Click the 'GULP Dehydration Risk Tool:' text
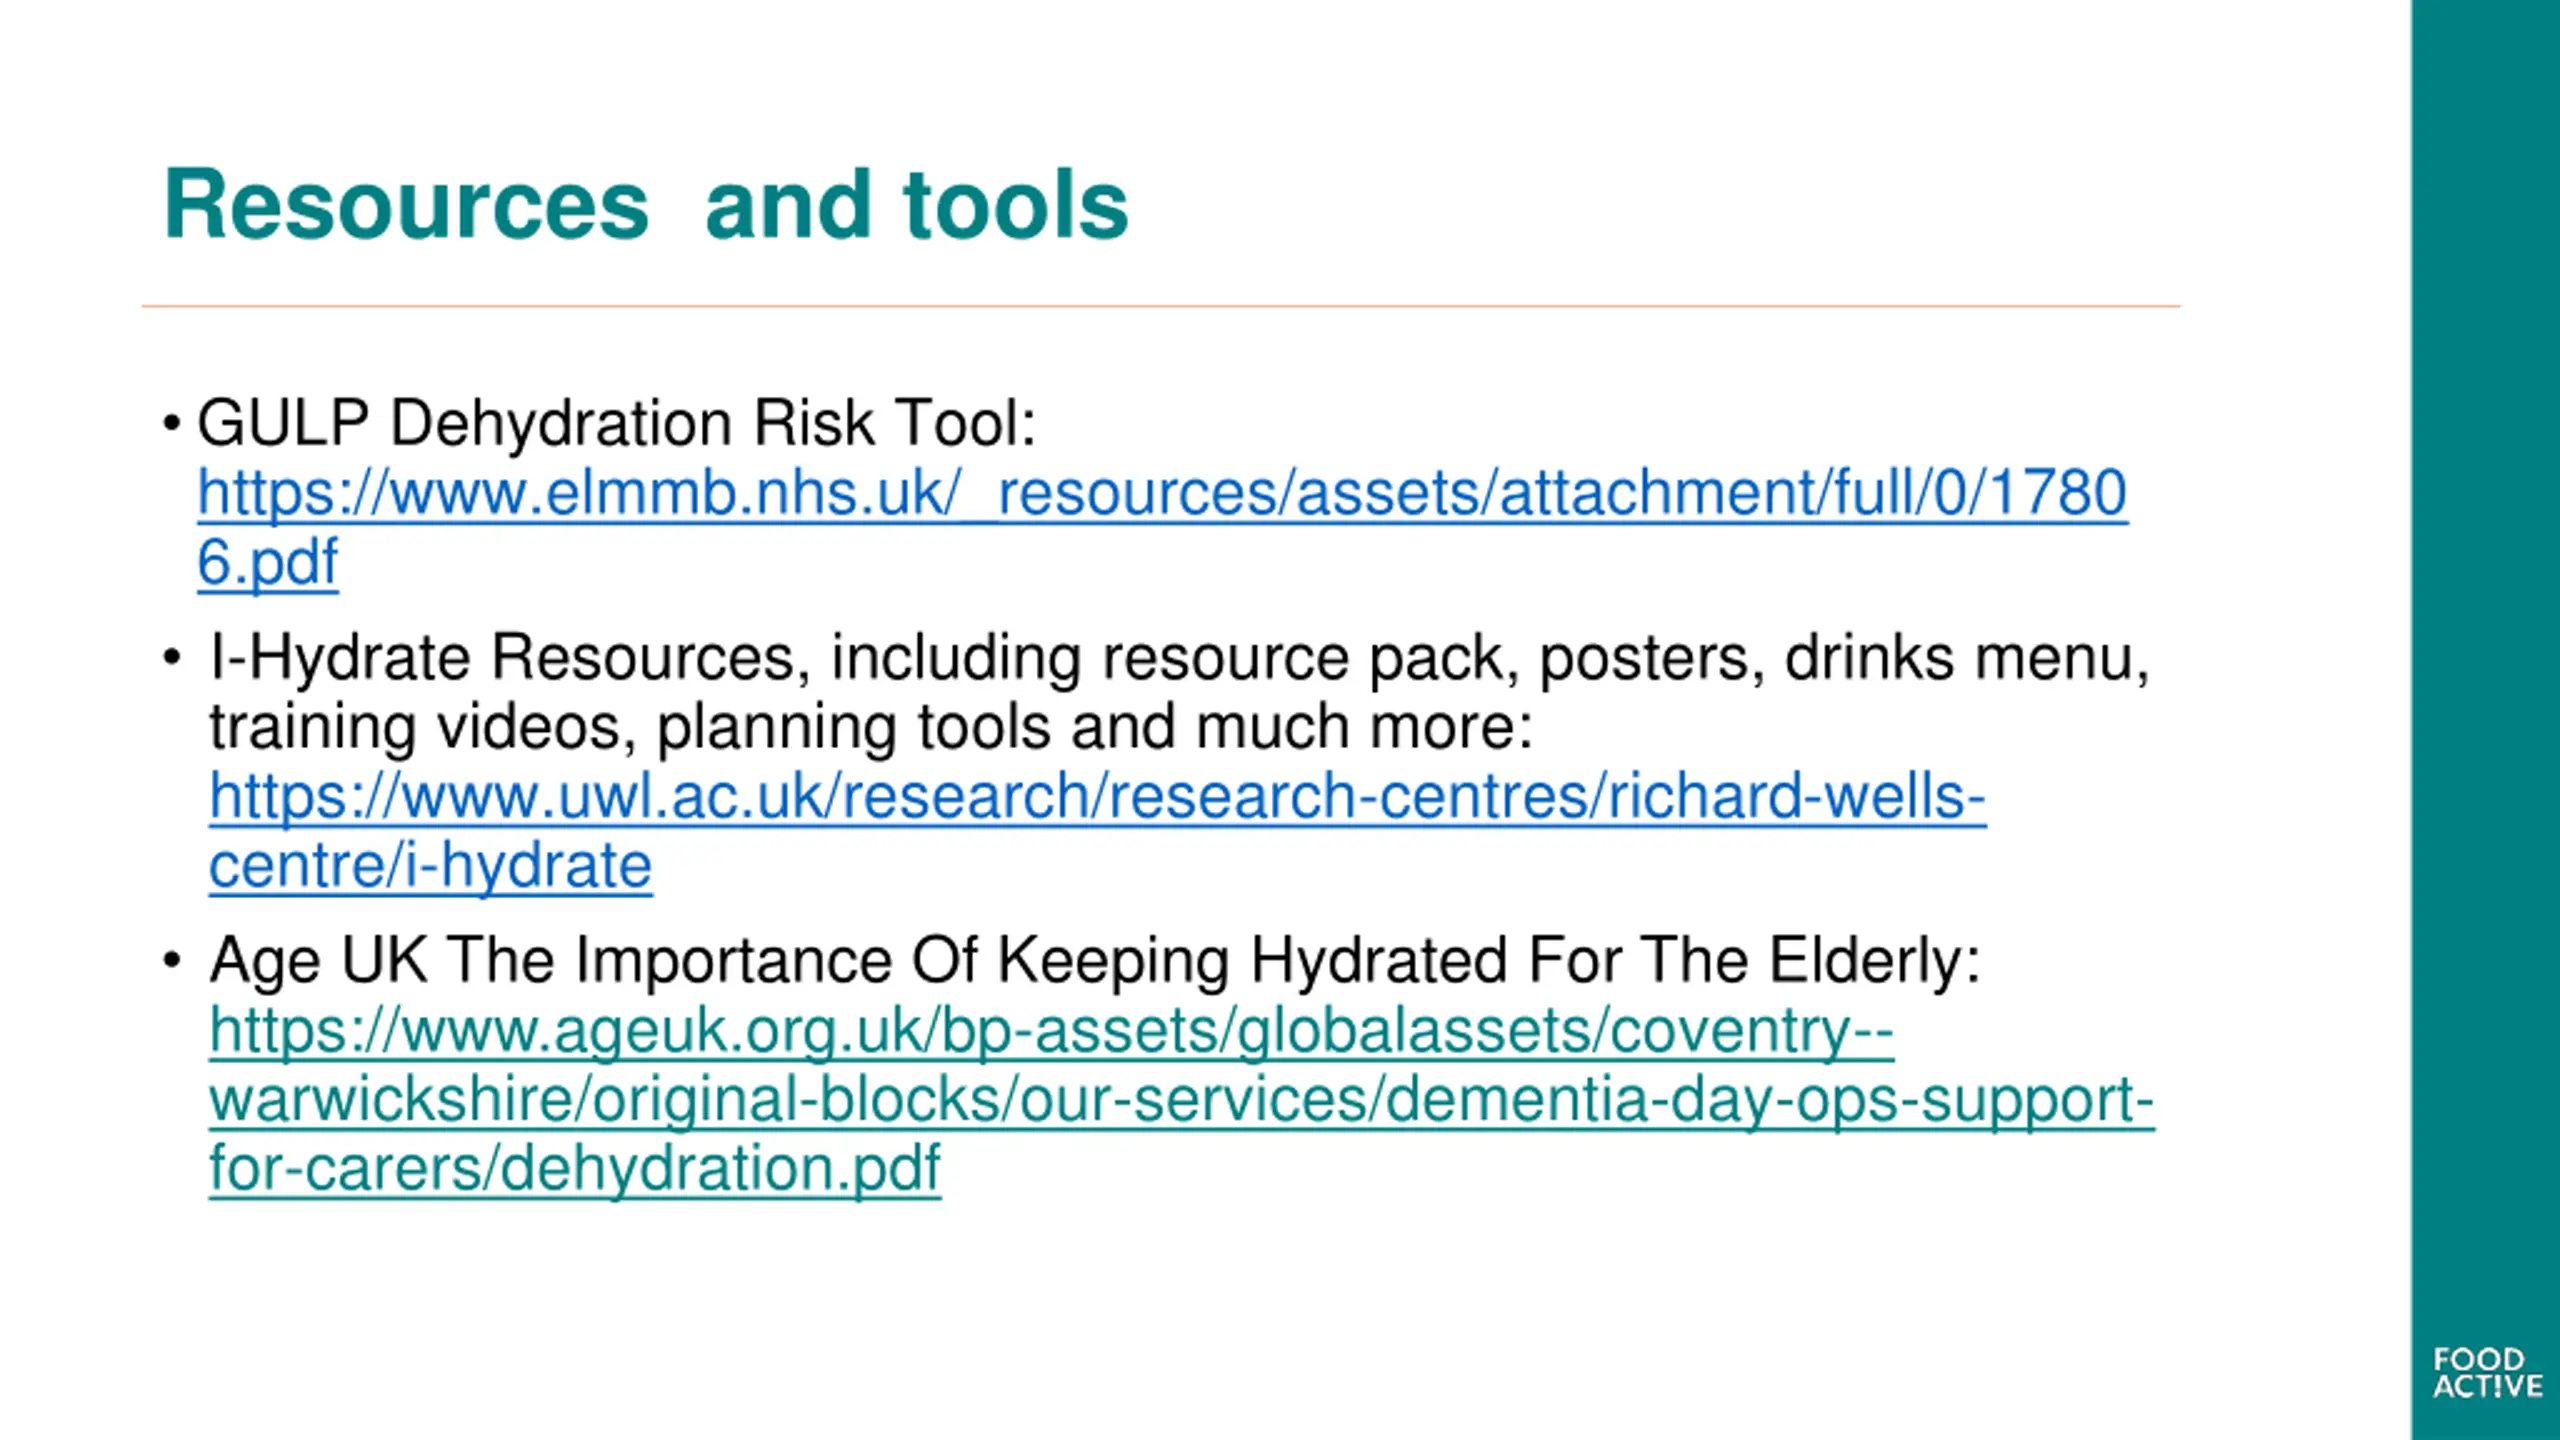The image size is (2560, 1440). [x=616, y=423]
